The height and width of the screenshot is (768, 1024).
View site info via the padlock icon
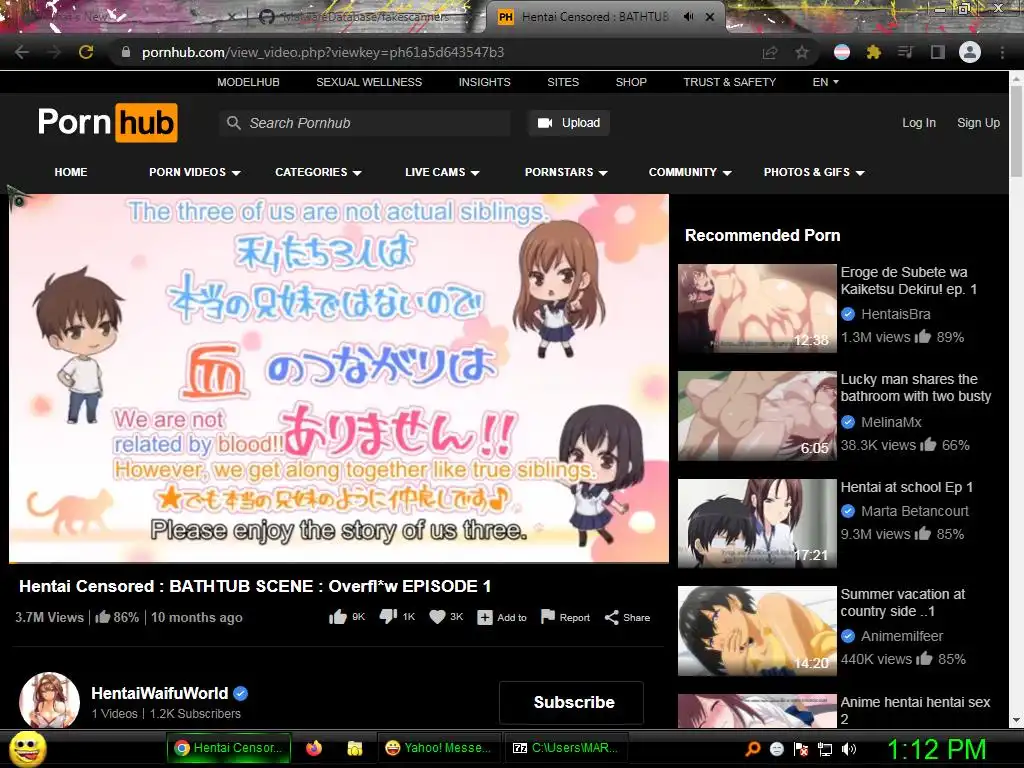pos(126,52)
